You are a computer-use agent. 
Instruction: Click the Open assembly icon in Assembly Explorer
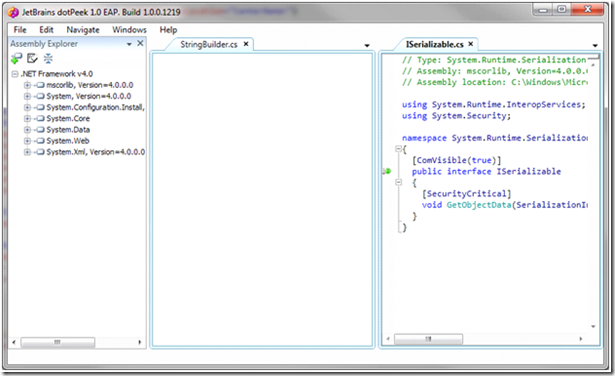(x=16, y=59)
